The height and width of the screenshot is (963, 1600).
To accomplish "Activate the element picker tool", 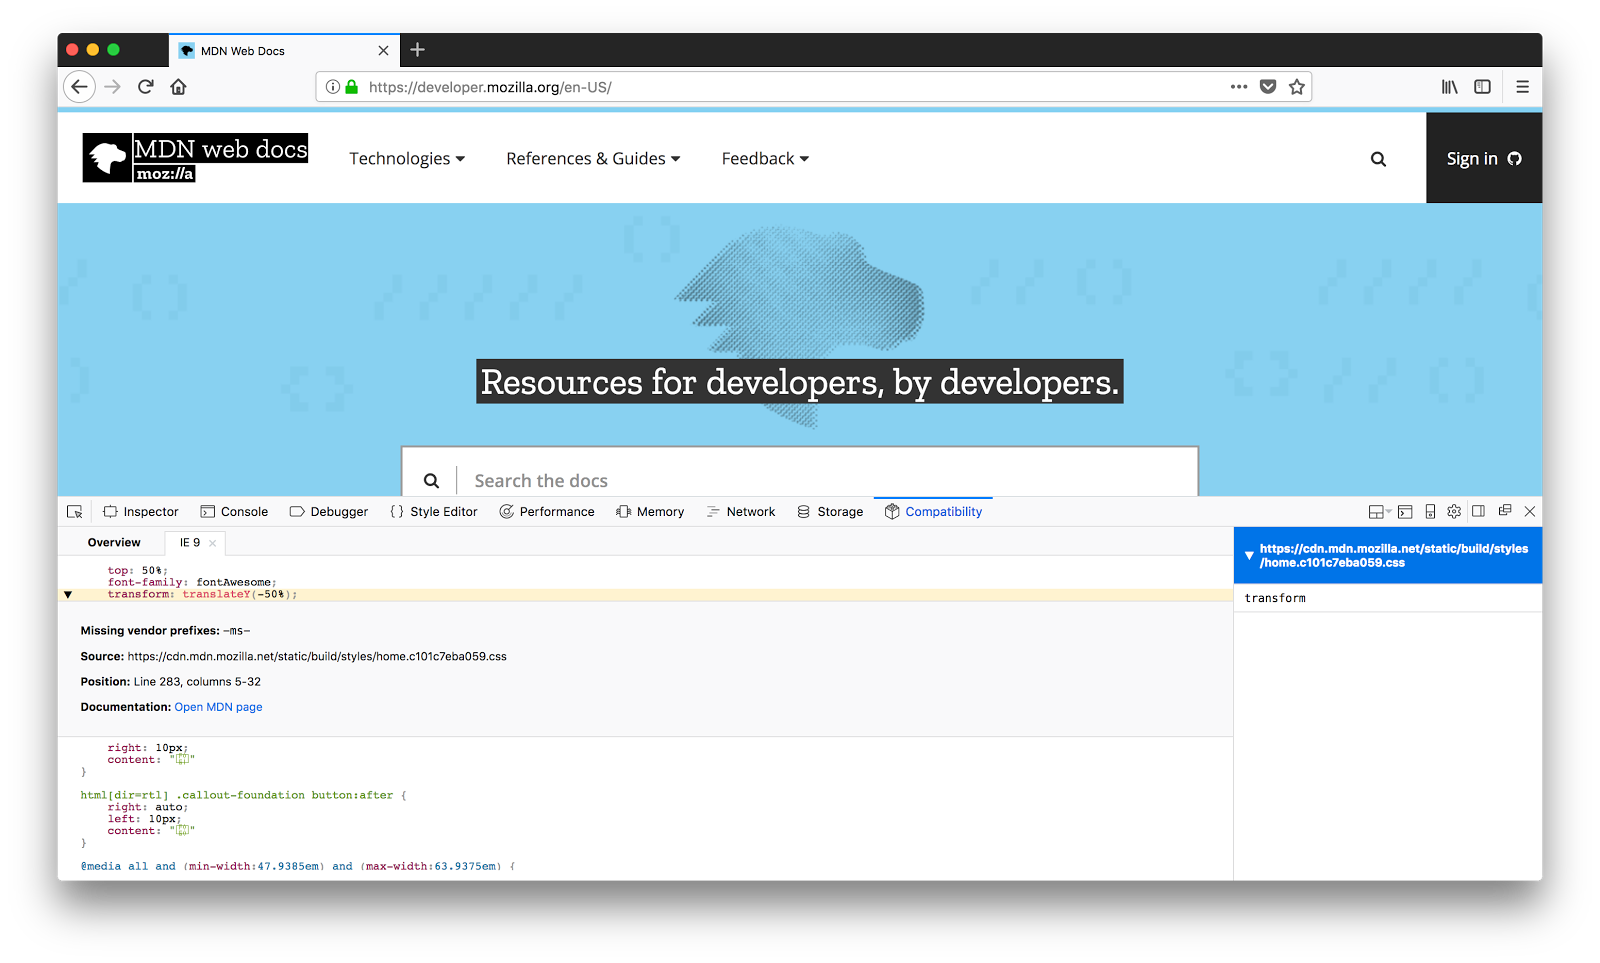I will [75, 512].
